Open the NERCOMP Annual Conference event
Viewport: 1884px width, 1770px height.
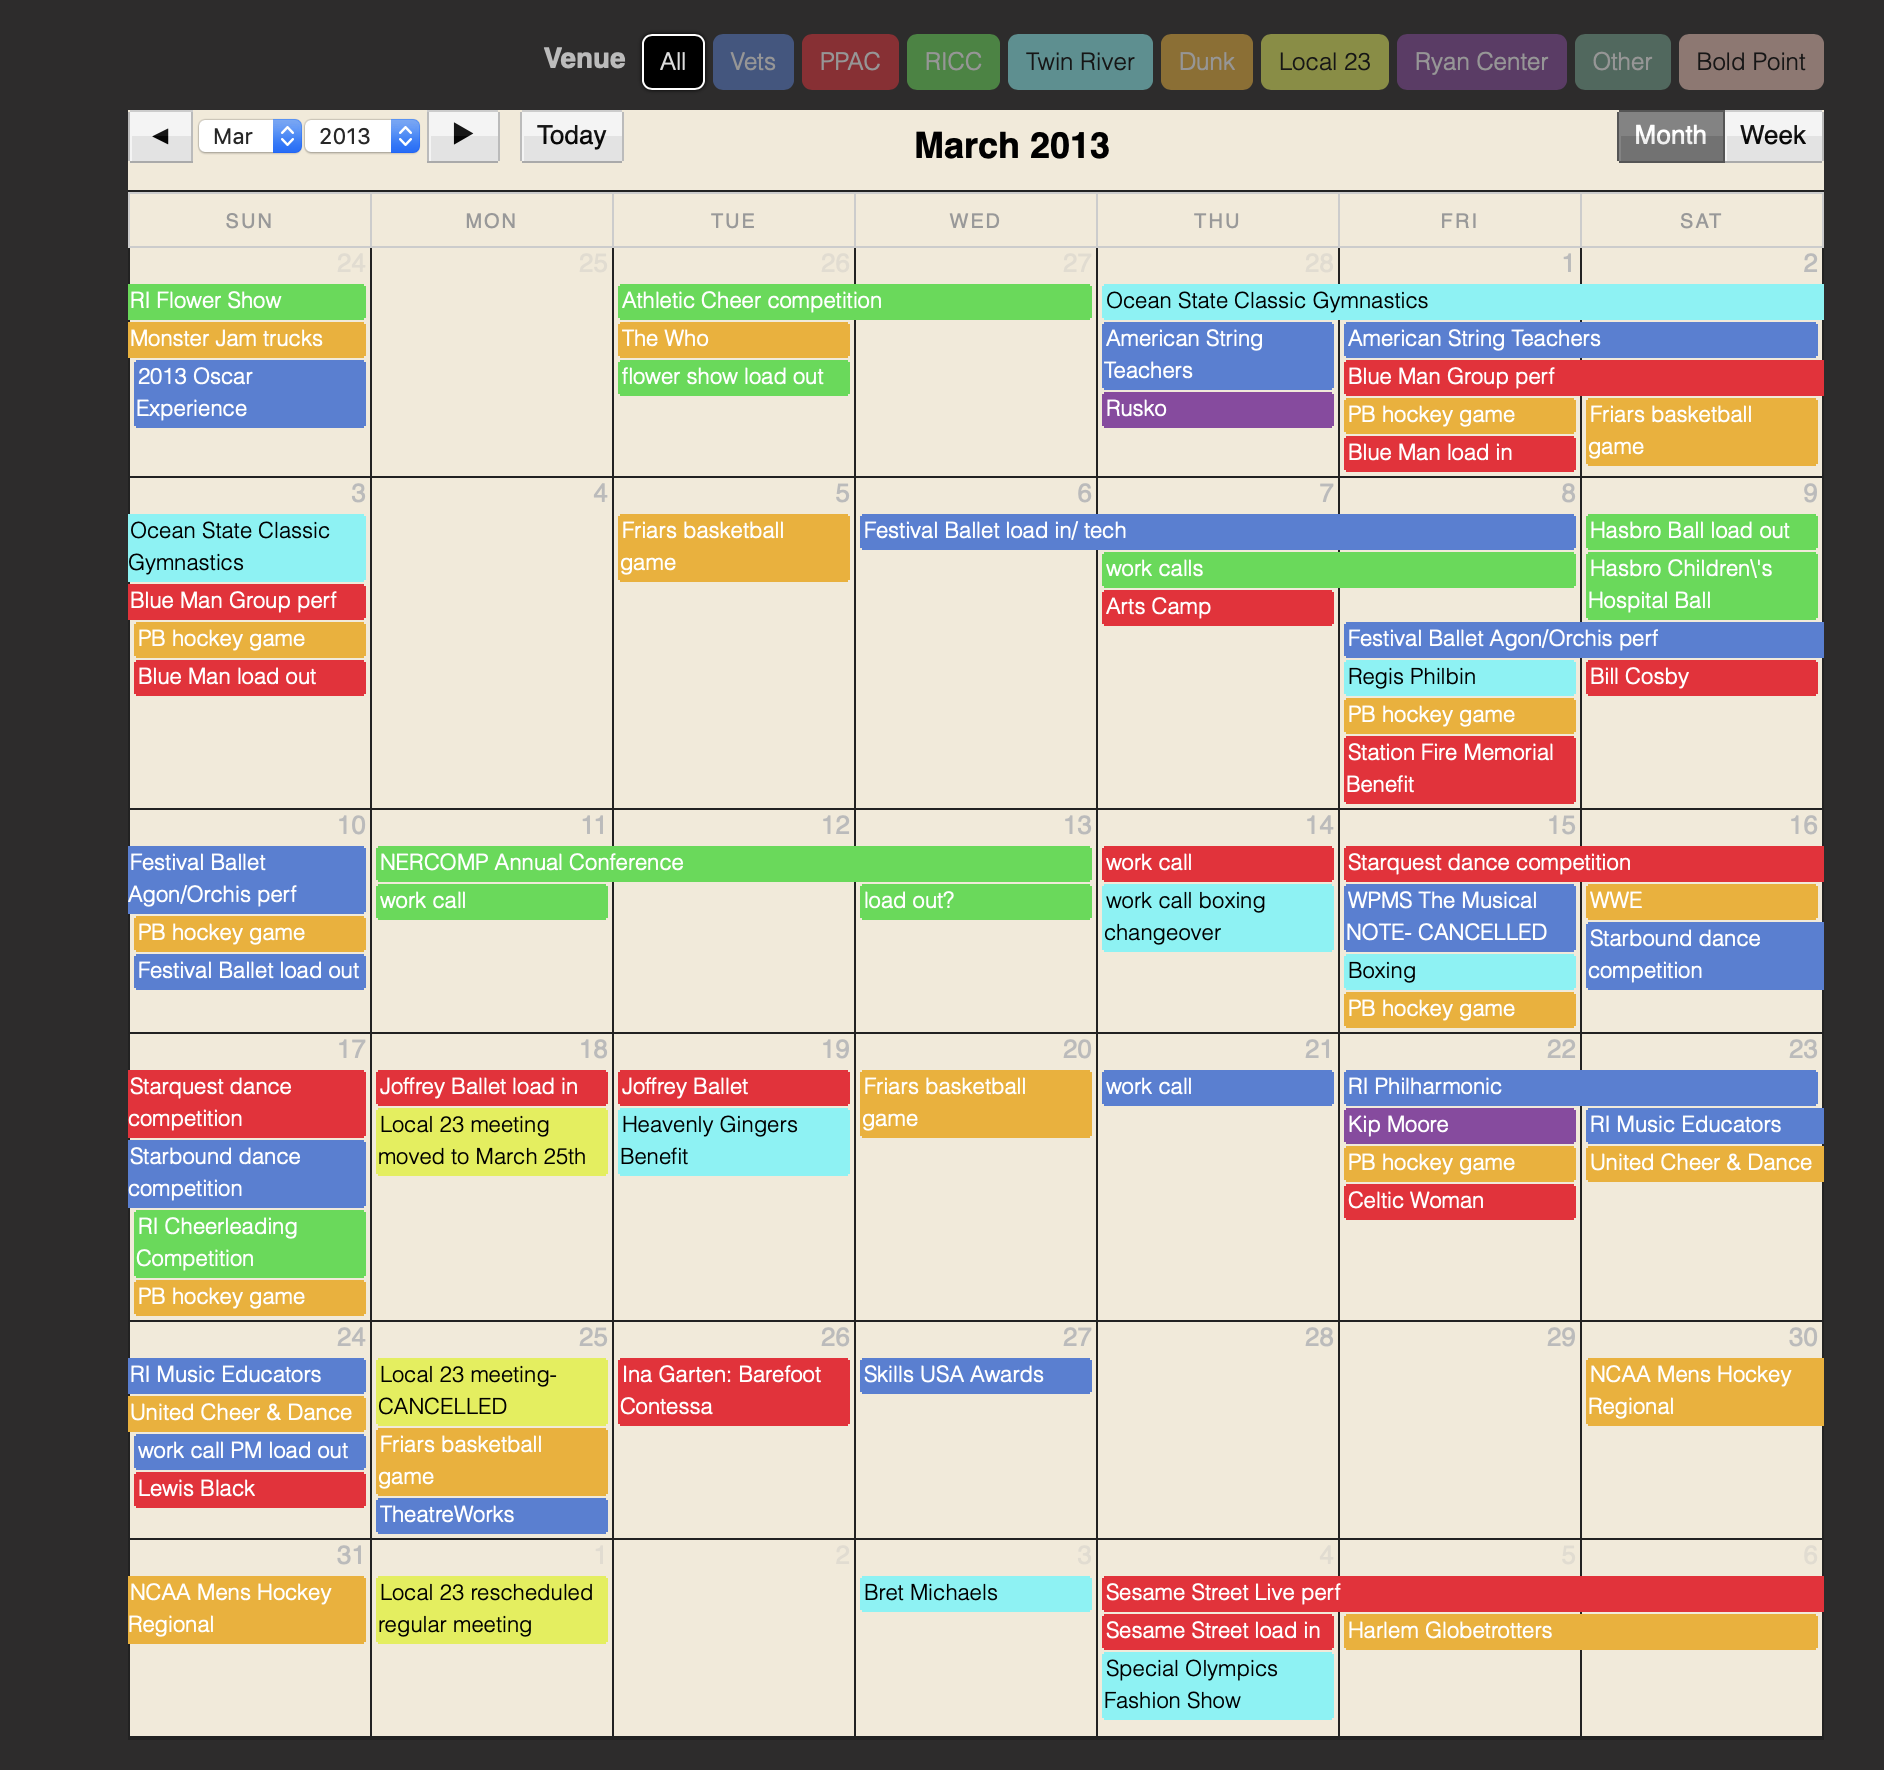[x=733, y=863]
